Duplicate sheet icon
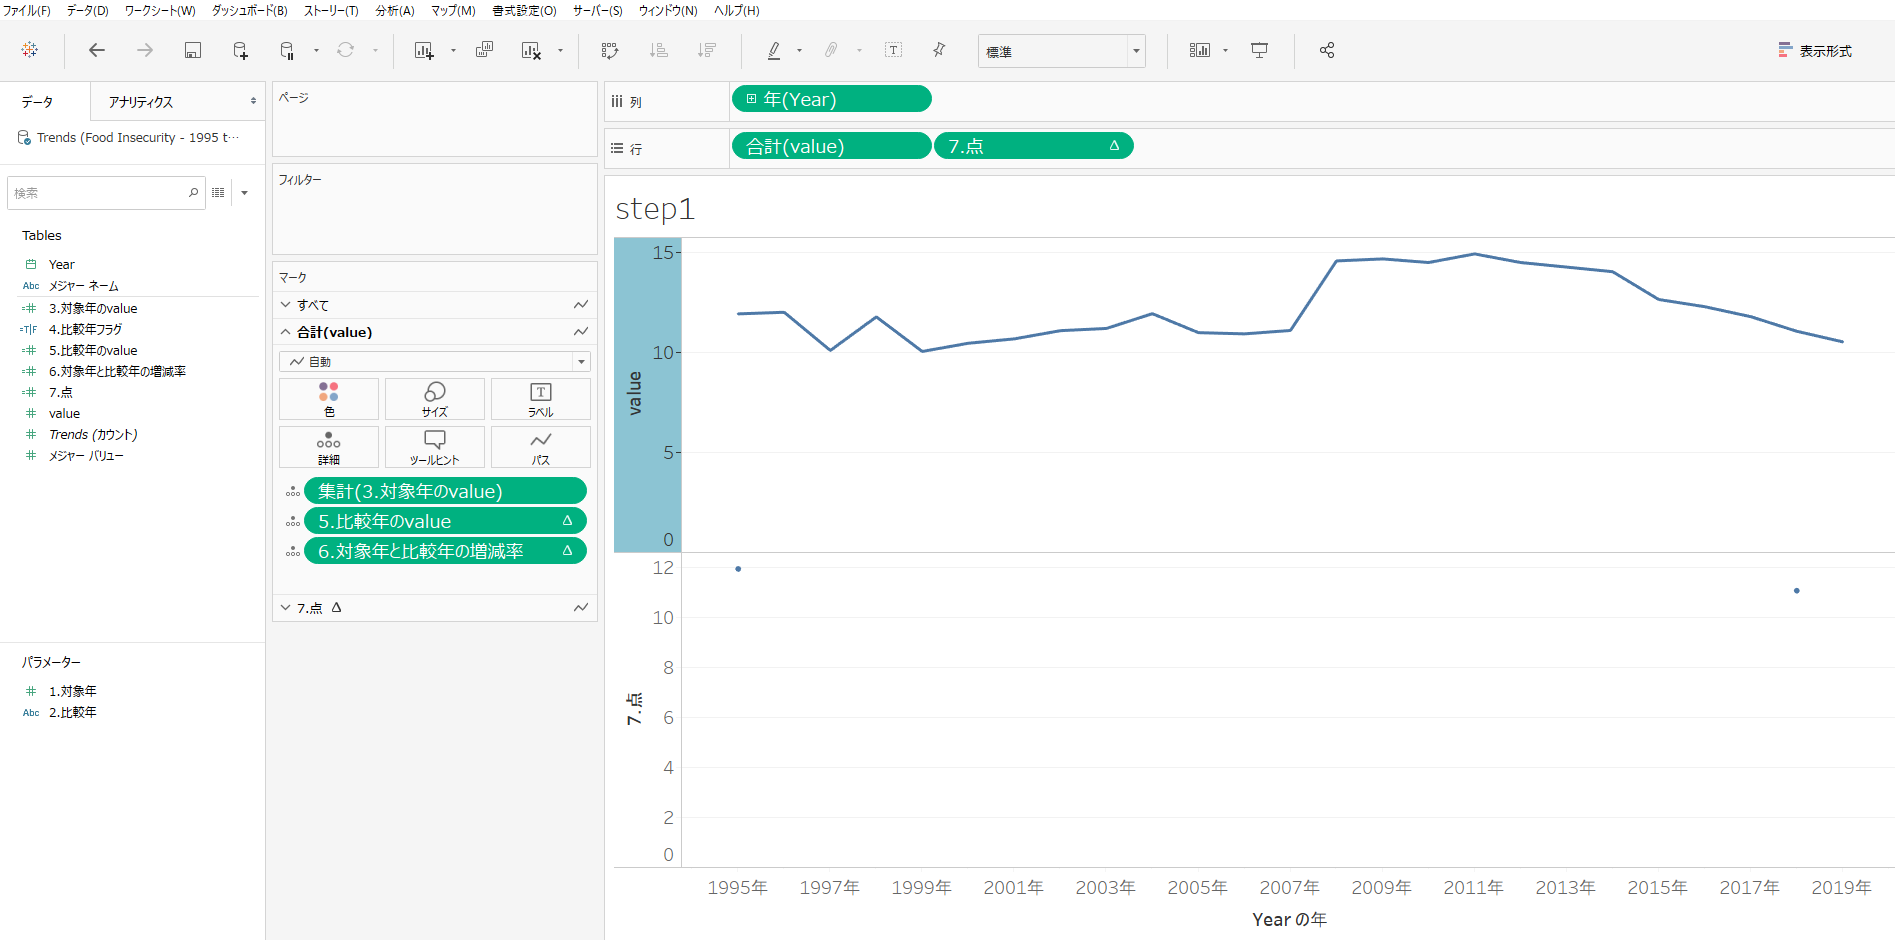Image resolution: width=1895 pixels, height=940 pixels. [485, 50]
